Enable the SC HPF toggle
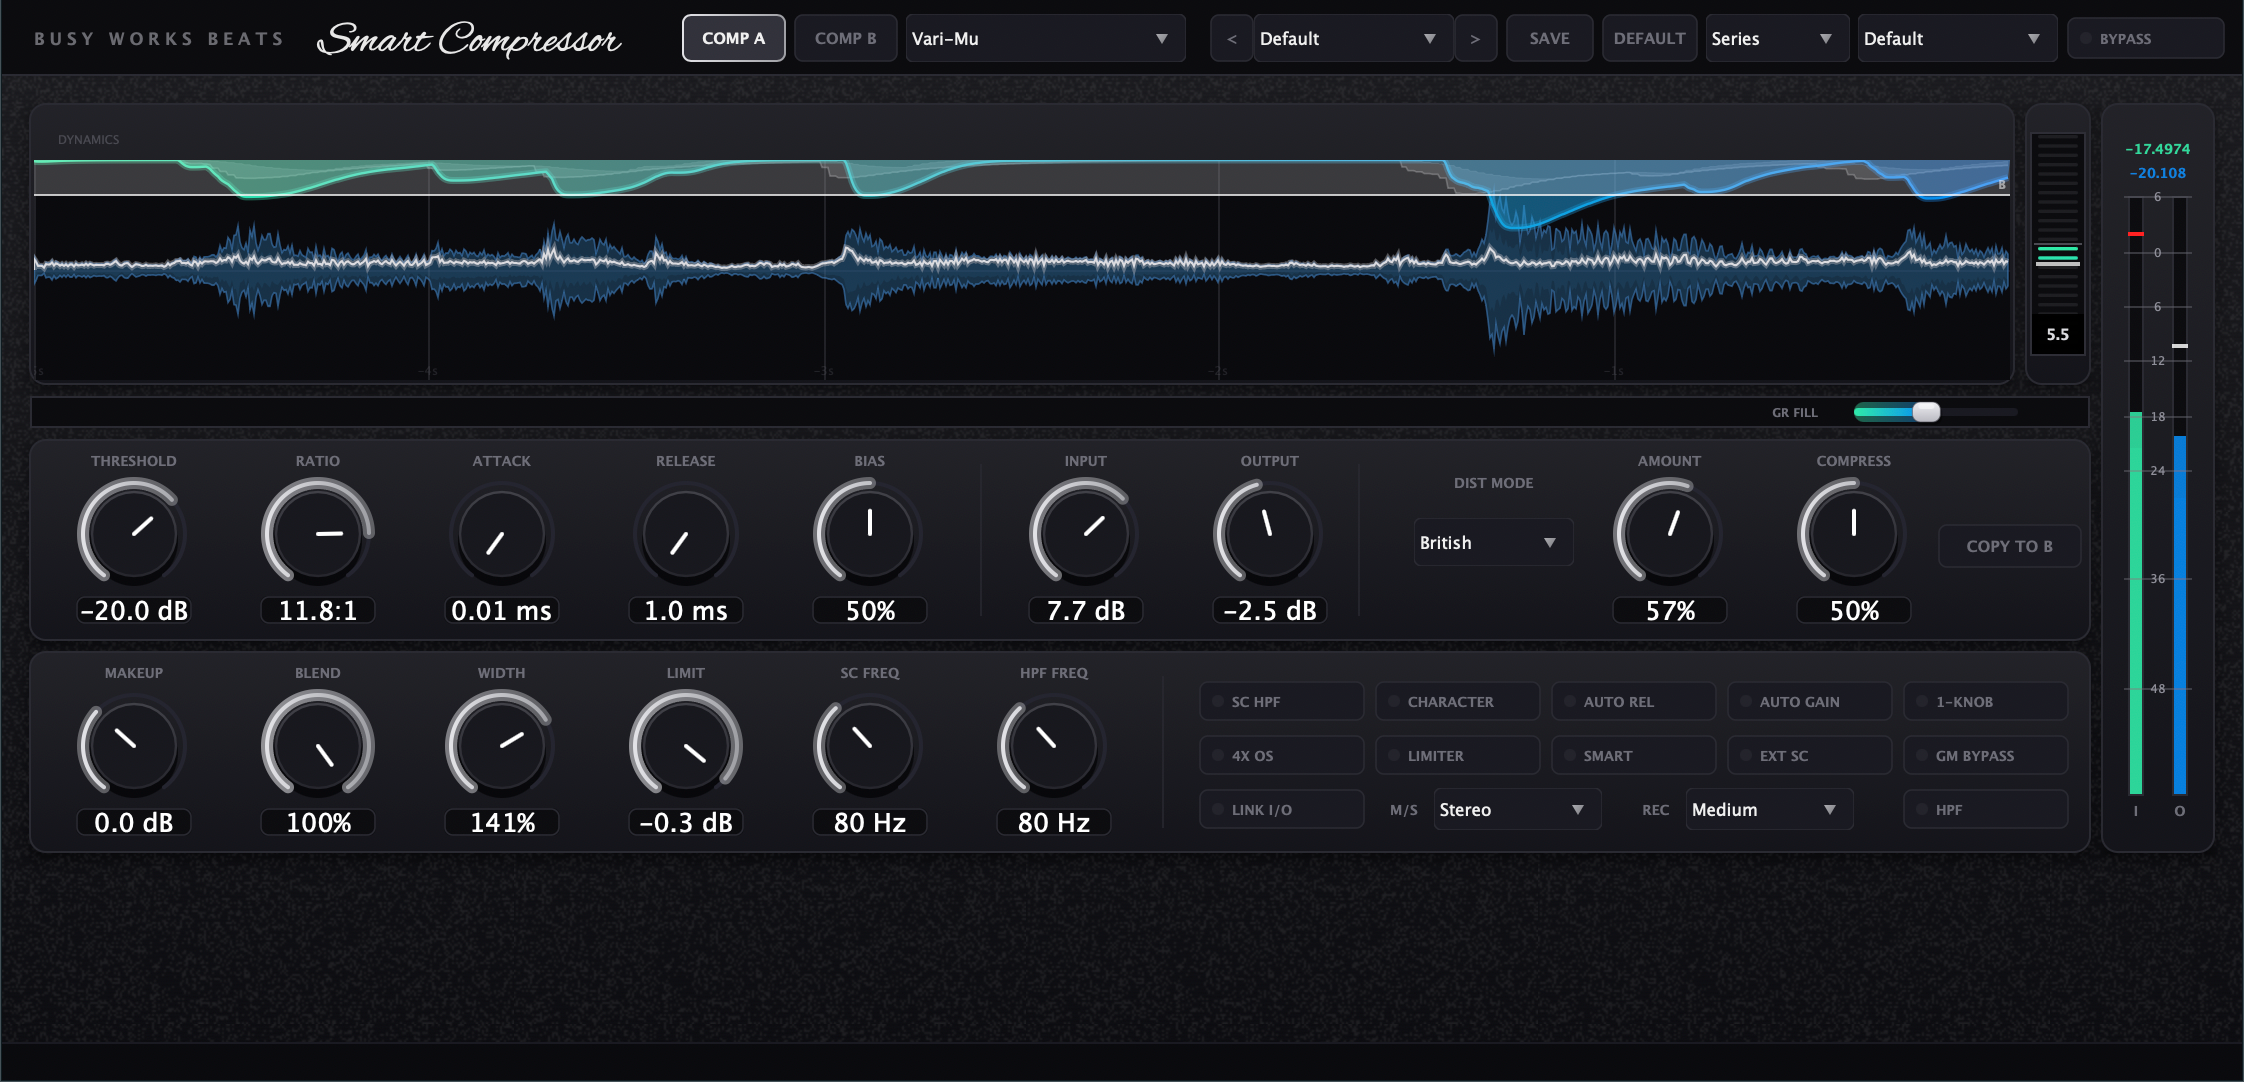This screenshot has height=1082, width=2244. click(1281, 702)
